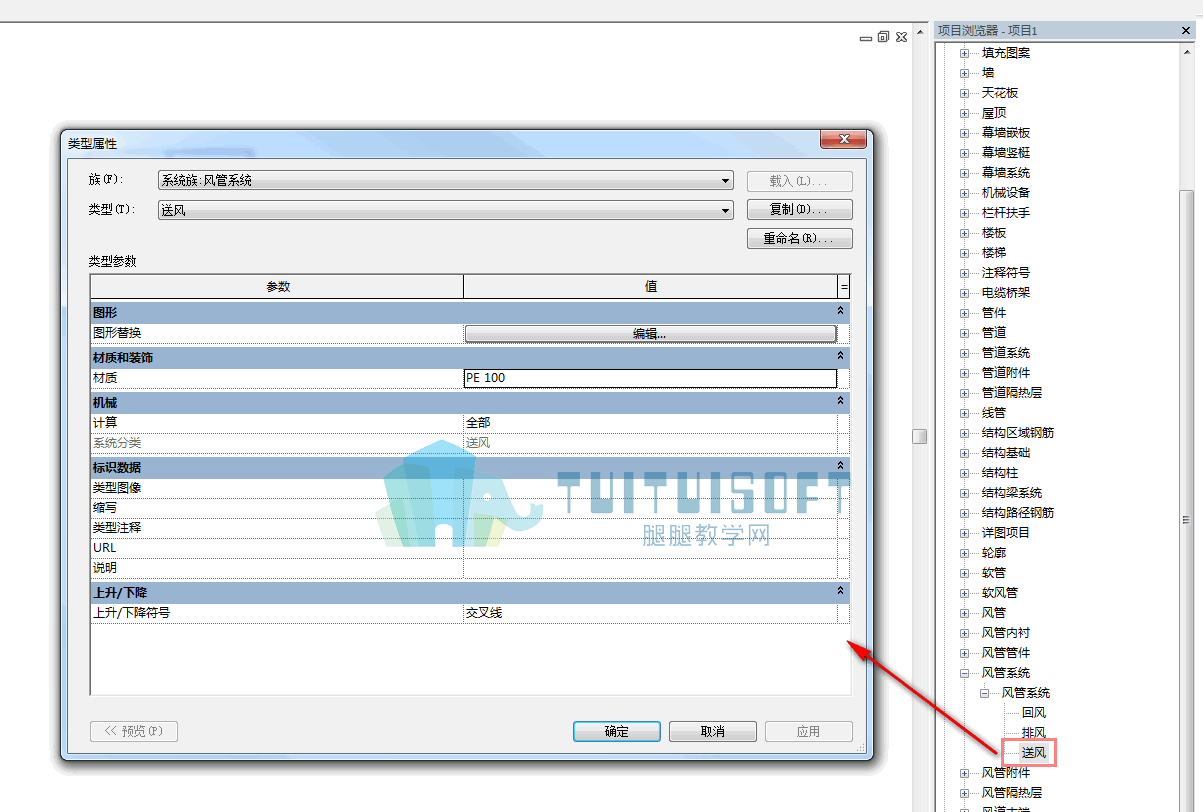The width and height of the screenshot is (1203, 812).
Task: Select 回风 in the project browser
Action: pyautogui.click(x=1034, y=713)
